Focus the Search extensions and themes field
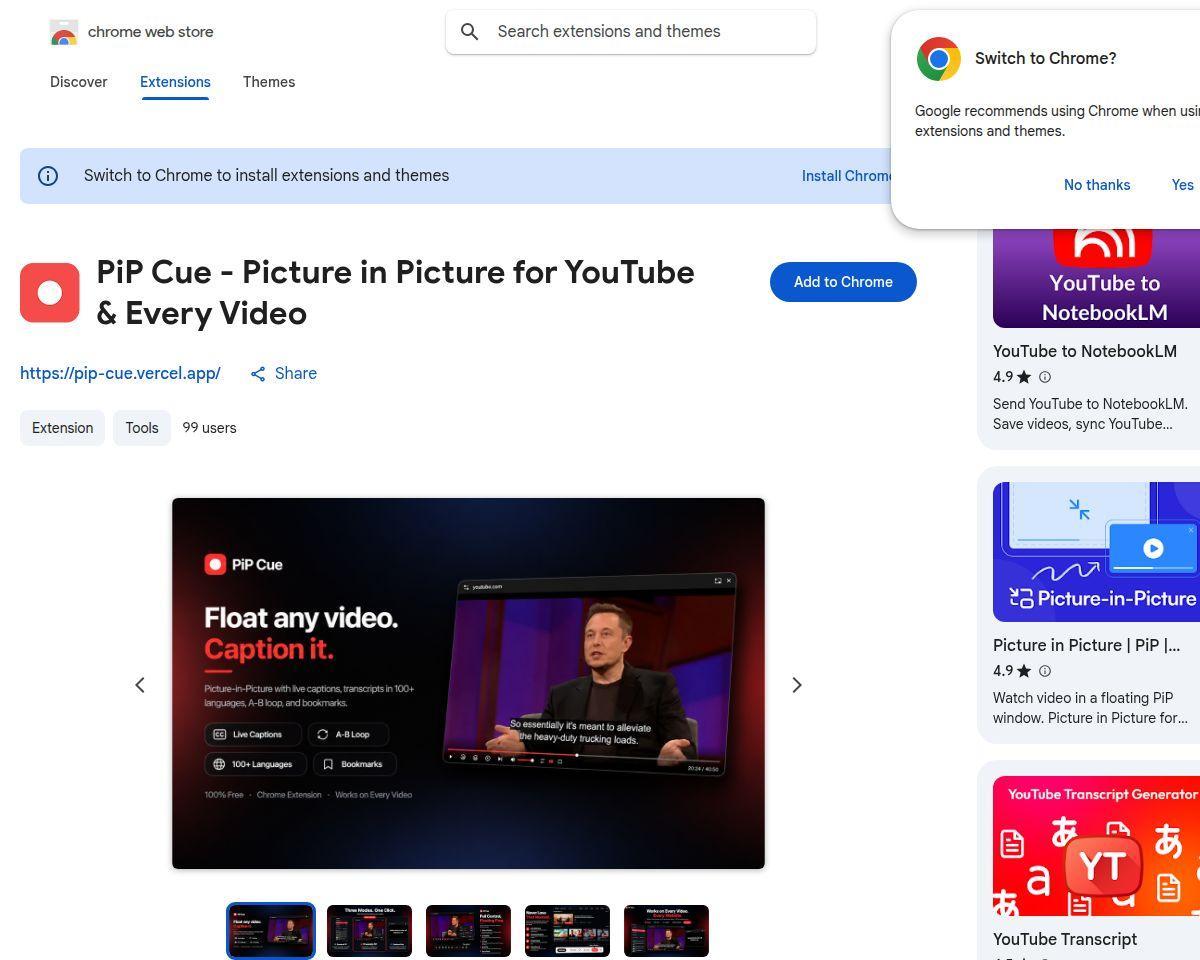The height and width of the screenshot is (960, 1200). click(631, 32)
